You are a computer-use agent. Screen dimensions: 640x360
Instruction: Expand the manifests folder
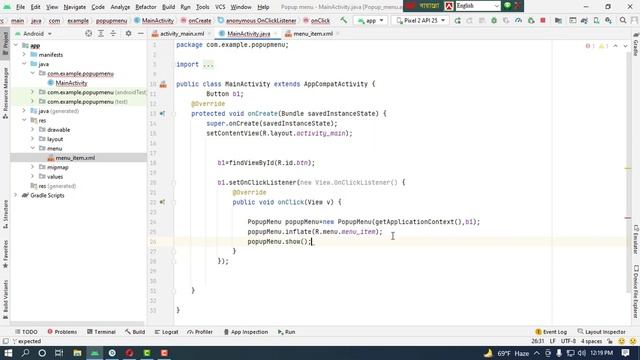coord(24,54)
